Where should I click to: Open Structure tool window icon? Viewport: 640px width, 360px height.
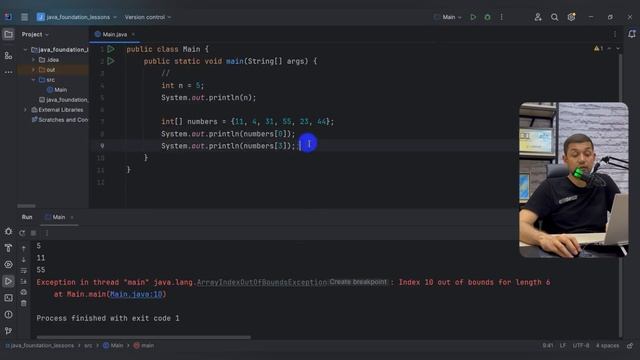(8, 56)
